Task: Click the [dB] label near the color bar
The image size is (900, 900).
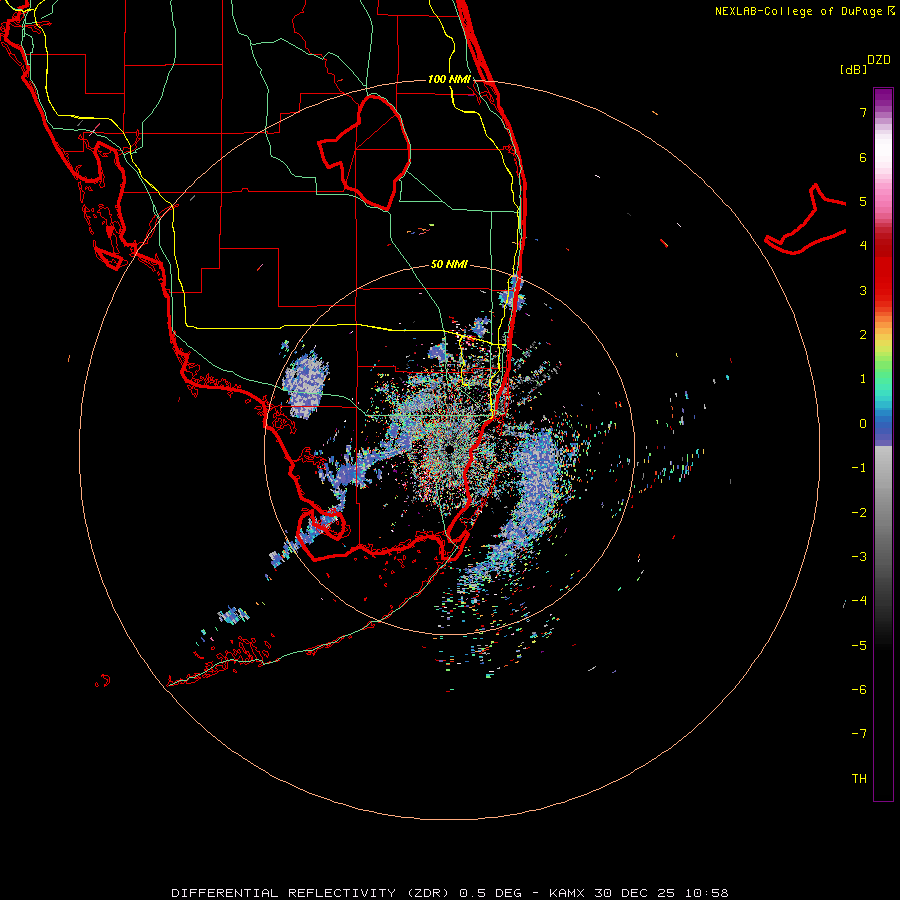Action: click(x=853, y=69)
